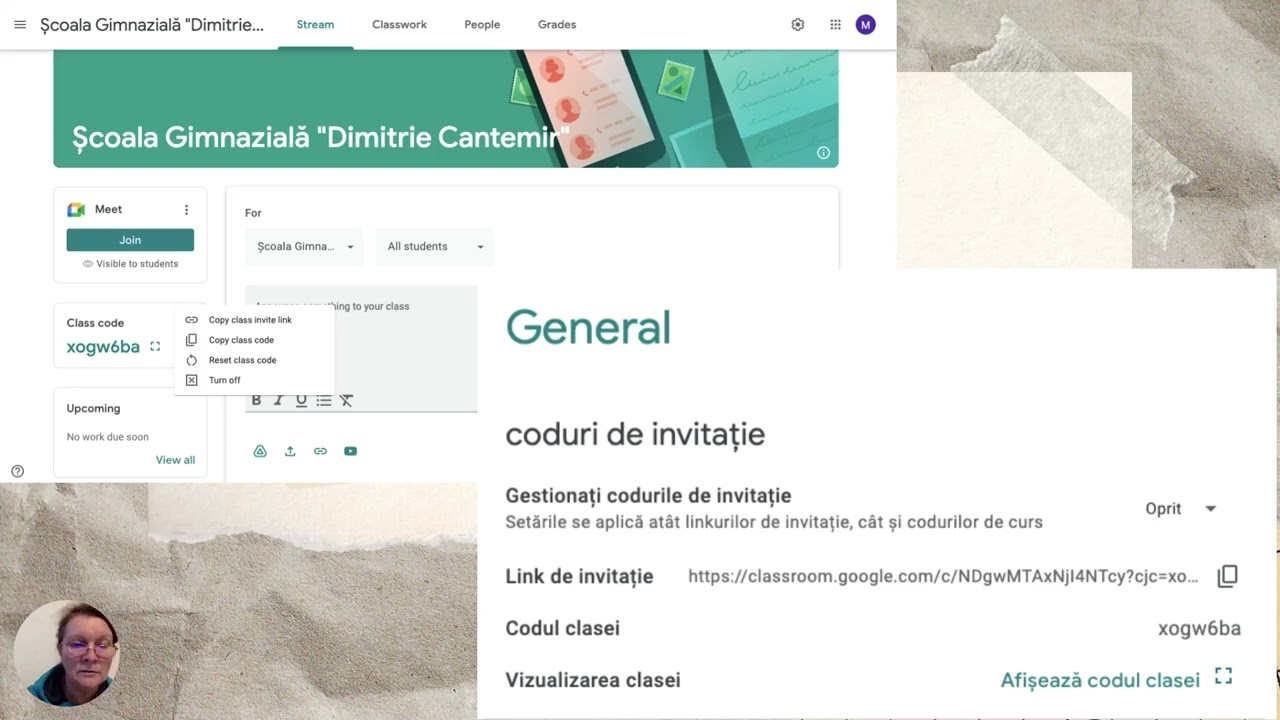Open class settings gear icon
This screenshot has height=720, width=1280.
798,25
